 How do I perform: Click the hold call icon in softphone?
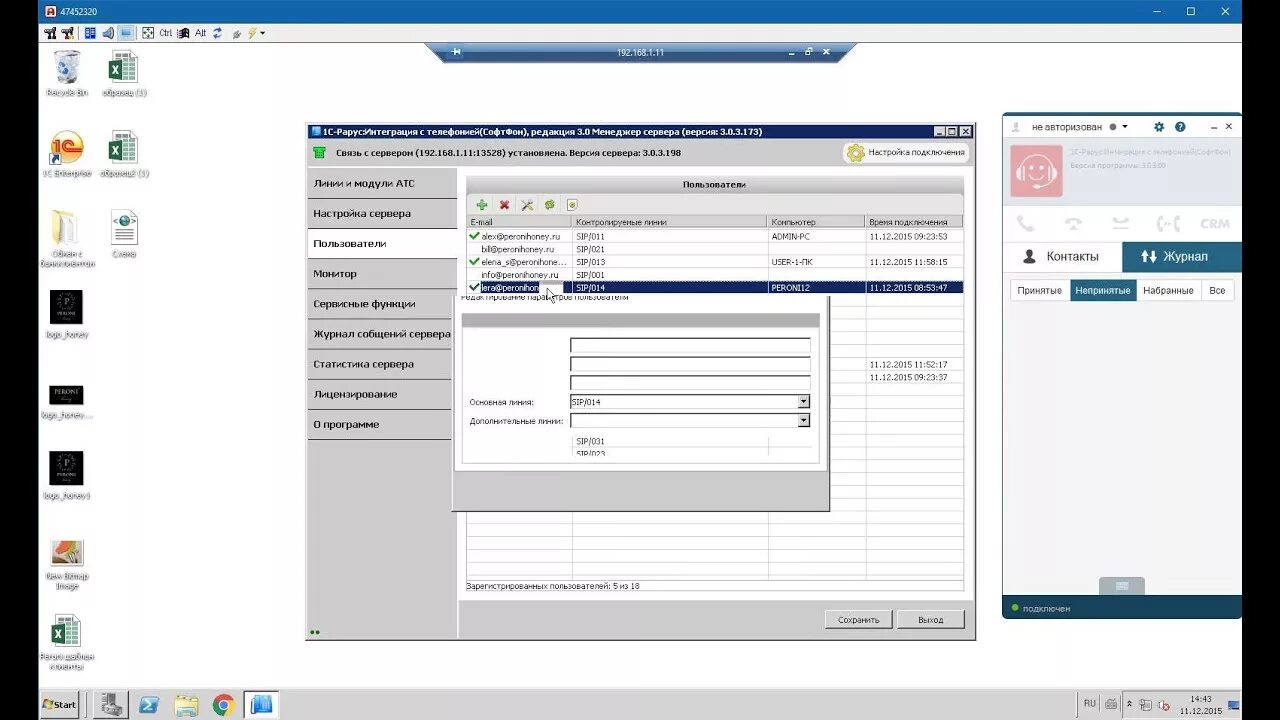(1120, 223)
